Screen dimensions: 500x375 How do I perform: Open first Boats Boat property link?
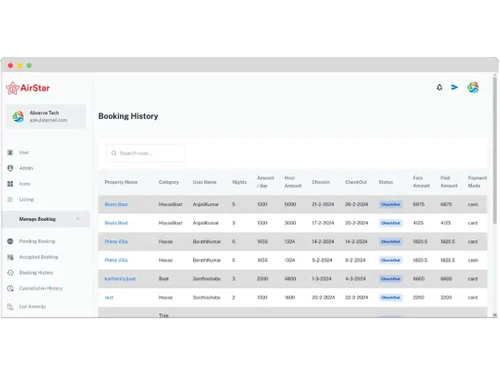click(x=116, y=204)
